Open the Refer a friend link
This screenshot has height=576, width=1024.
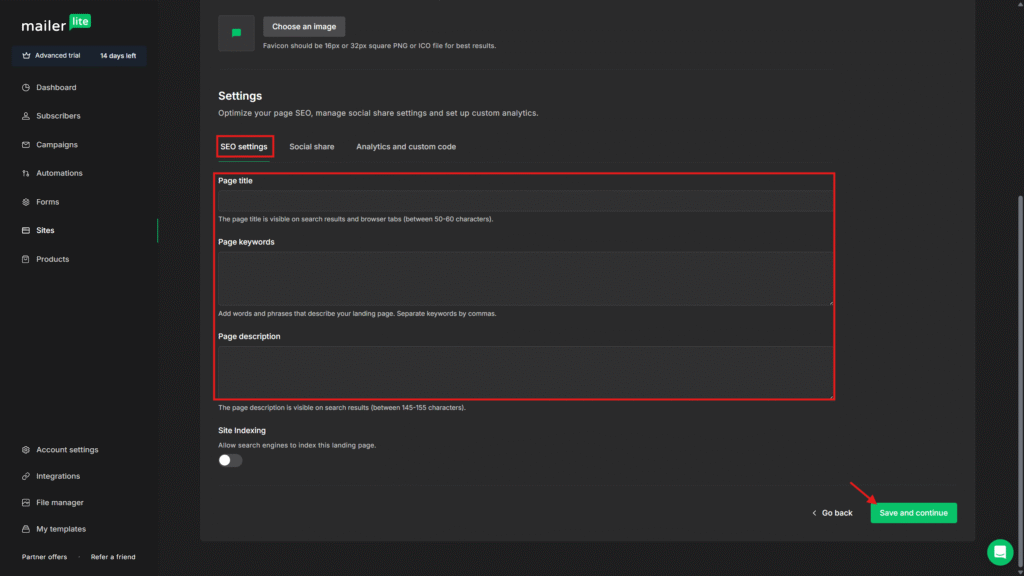[x=113, y=557]
